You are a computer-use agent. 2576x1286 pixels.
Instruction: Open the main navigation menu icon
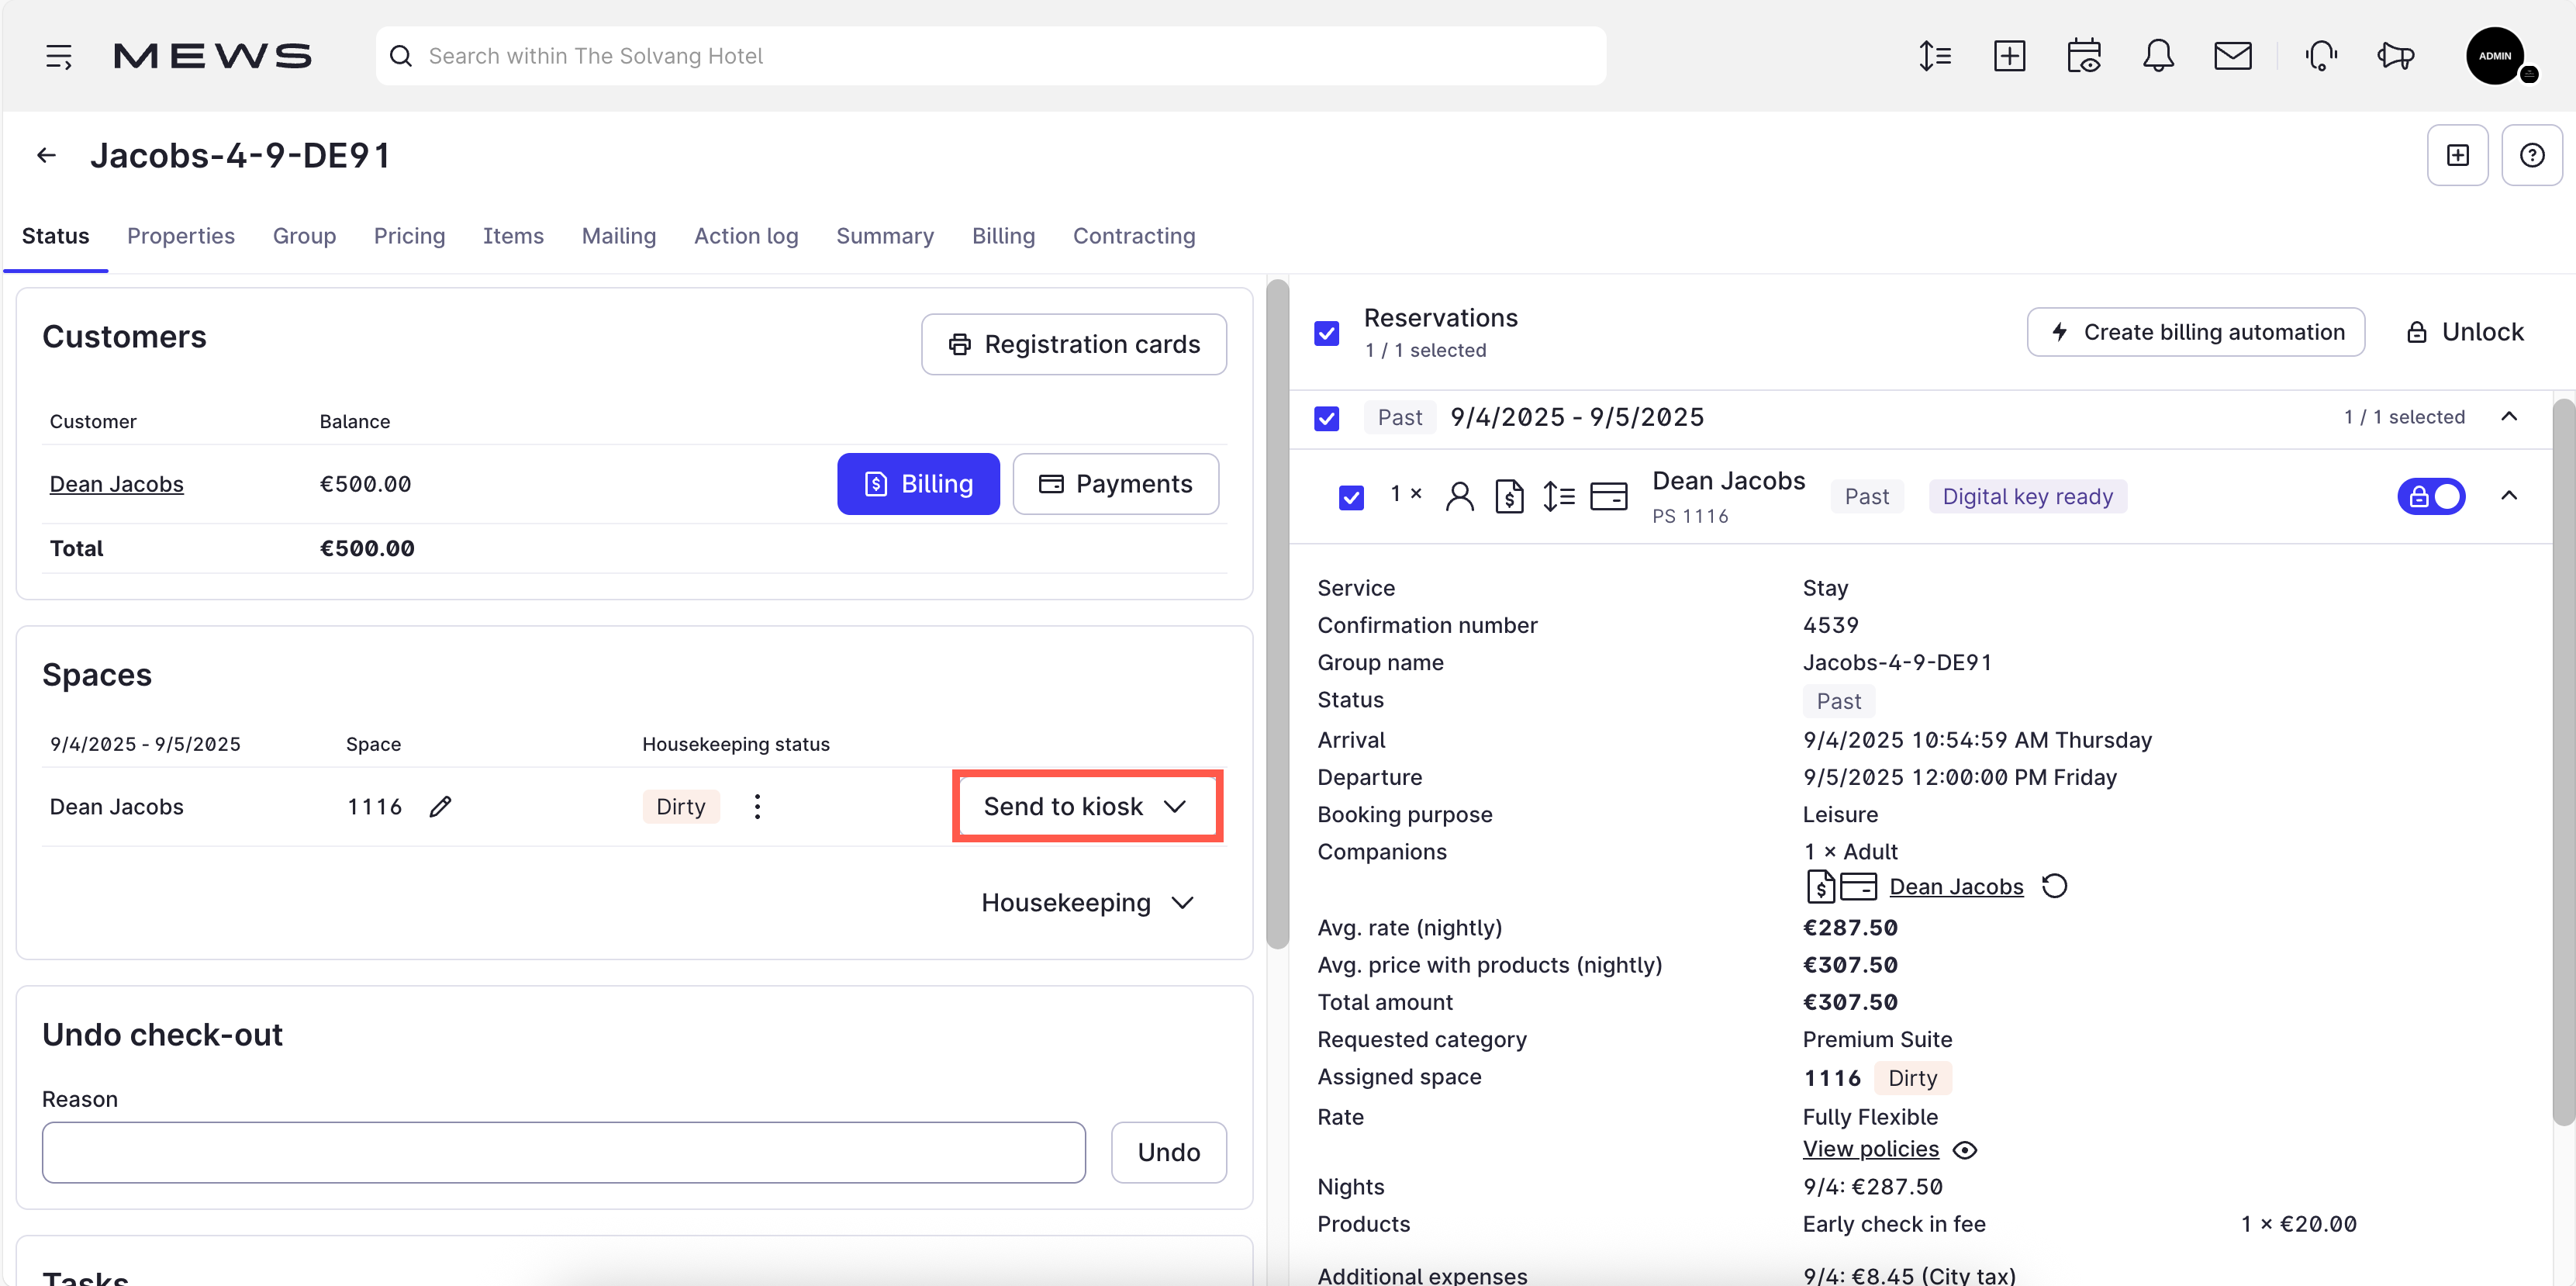(59, 56)
